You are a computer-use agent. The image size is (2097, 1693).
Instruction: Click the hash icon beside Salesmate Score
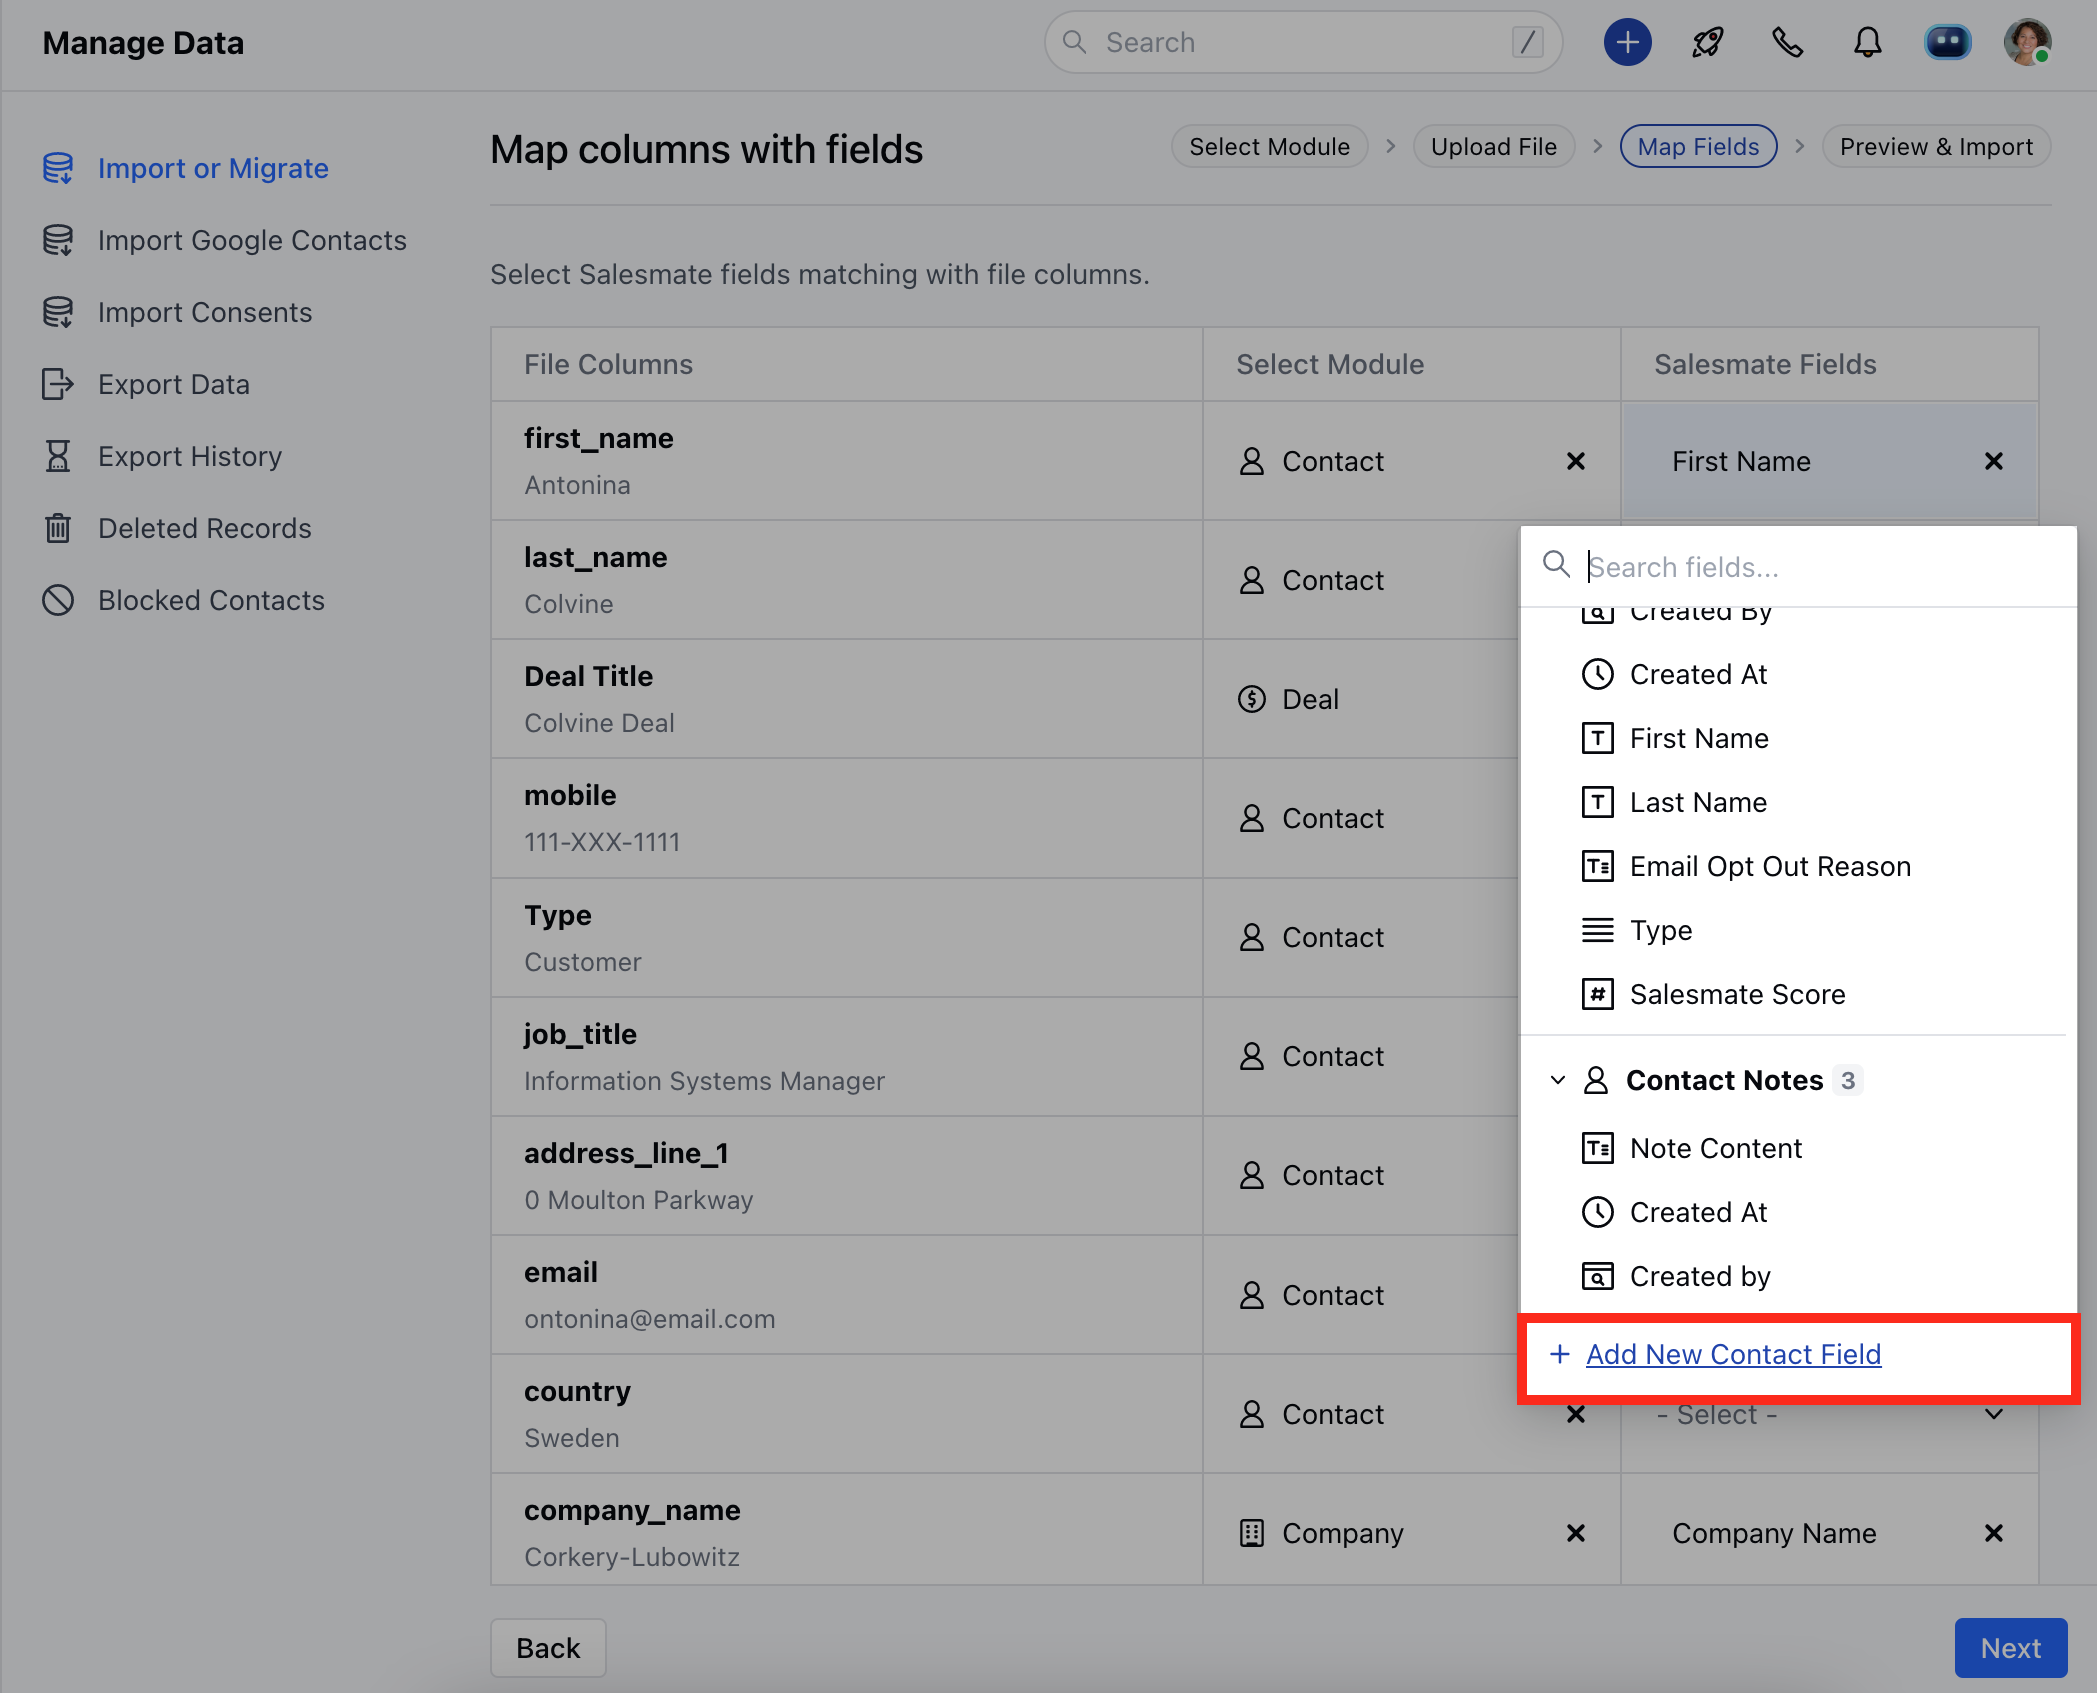tap(1597, 994)
